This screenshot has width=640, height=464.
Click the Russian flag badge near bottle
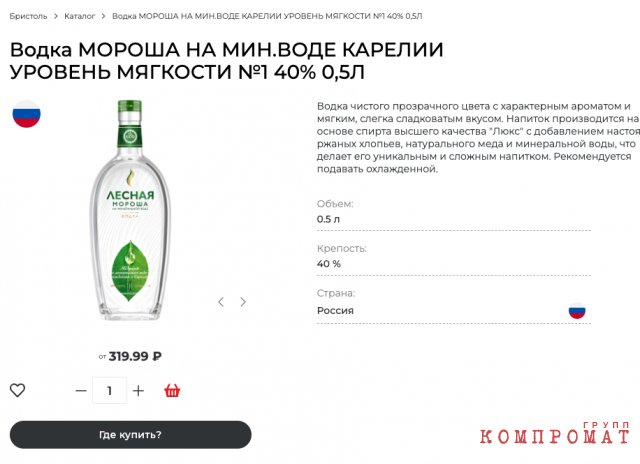(27, 114)
